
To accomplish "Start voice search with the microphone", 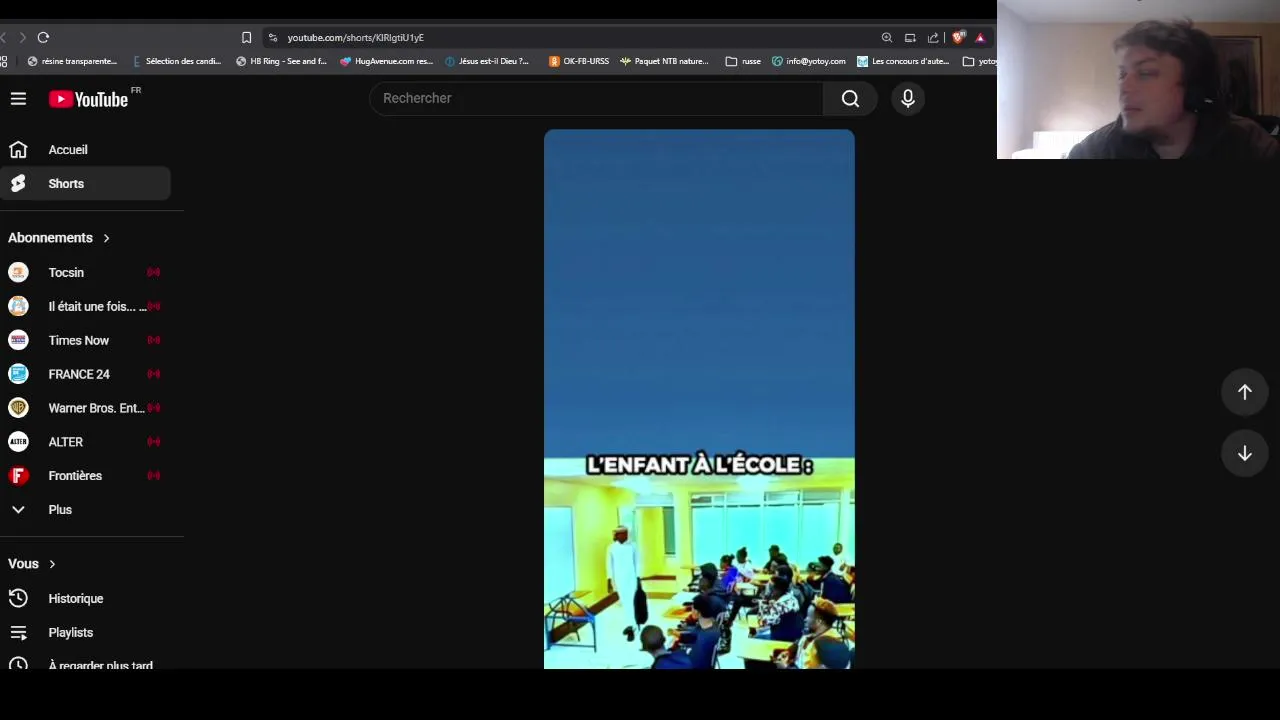I will coord(908,98).
